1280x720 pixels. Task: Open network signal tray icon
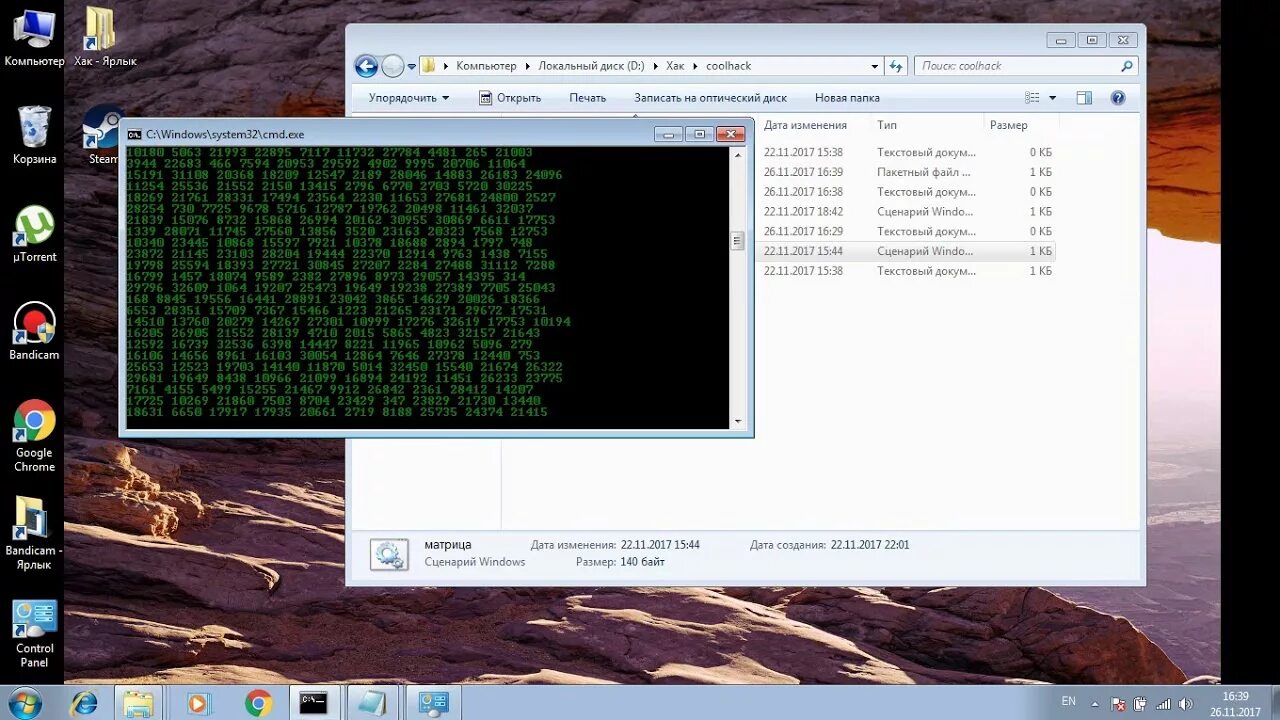click(x=1163, y=704)
